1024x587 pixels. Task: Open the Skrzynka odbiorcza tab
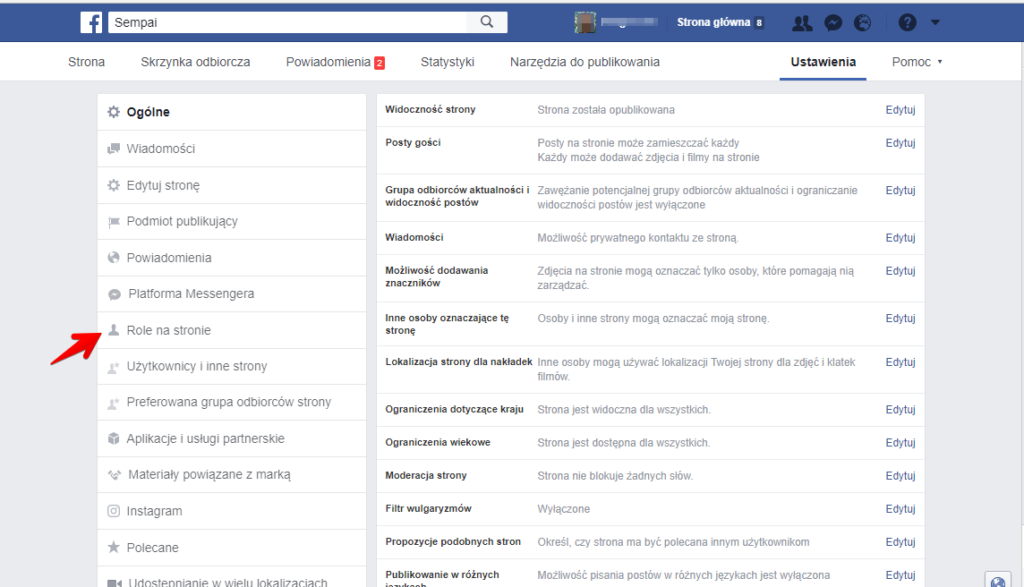195,62
